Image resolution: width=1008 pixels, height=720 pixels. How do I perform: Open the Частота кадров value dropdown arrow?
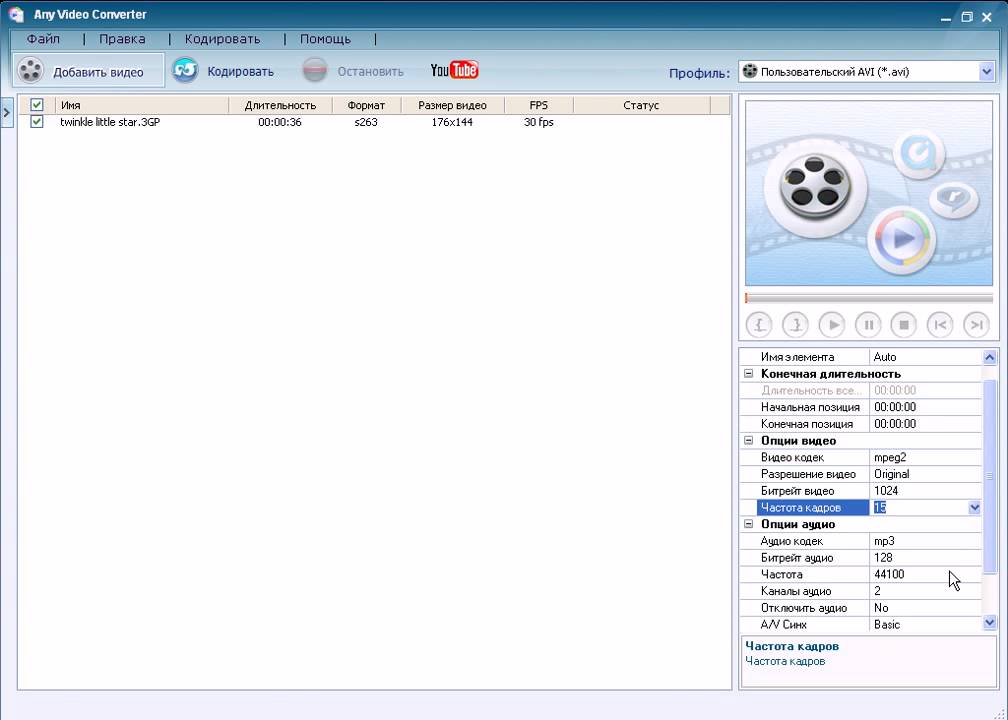click(975, 507)
